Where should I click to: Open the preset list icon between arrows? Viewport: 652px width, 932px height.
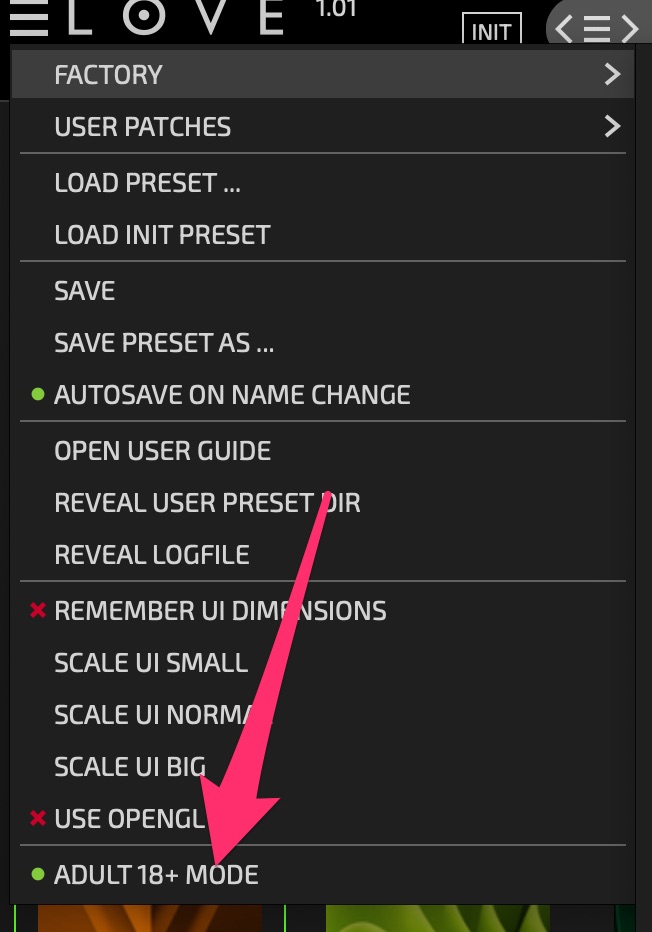coord(597,29)
